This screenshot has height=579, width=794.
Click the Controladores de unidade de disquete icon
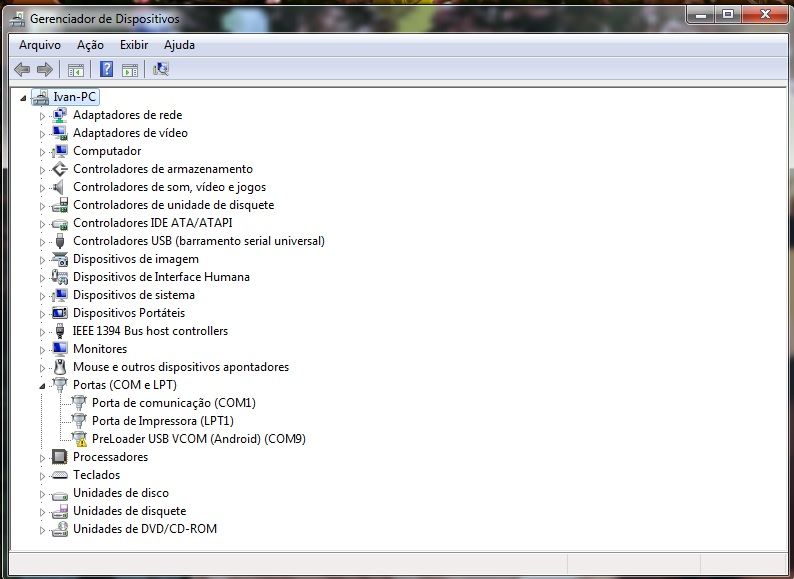(x=60, y=205)
